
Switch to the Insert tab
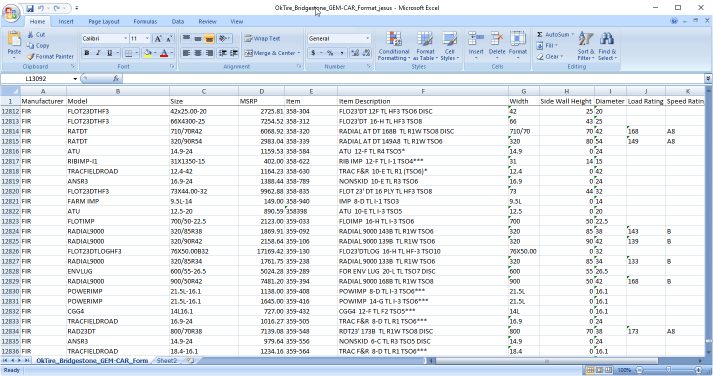tap(66, 21)
